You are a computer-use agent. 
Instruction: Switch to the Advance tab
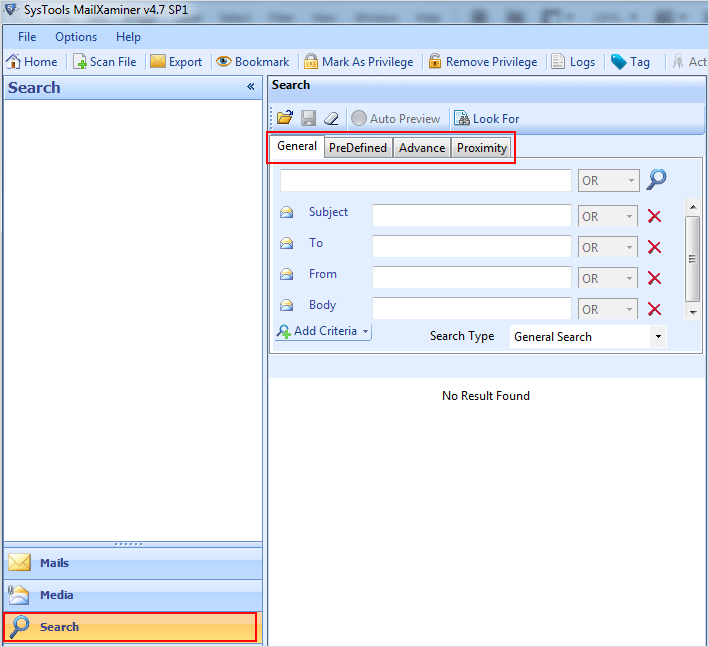coord(422,148)
